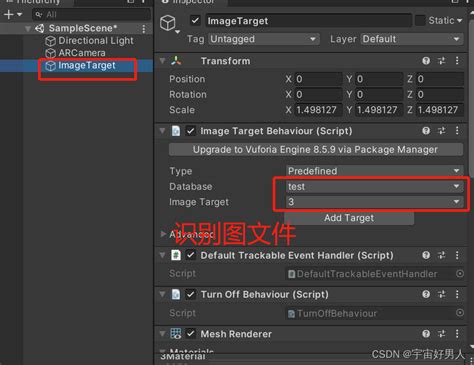Screen dimensions: 474x365
Task: Open the Hierarchy add-object plus menu
Action: [x=12, y=14]
